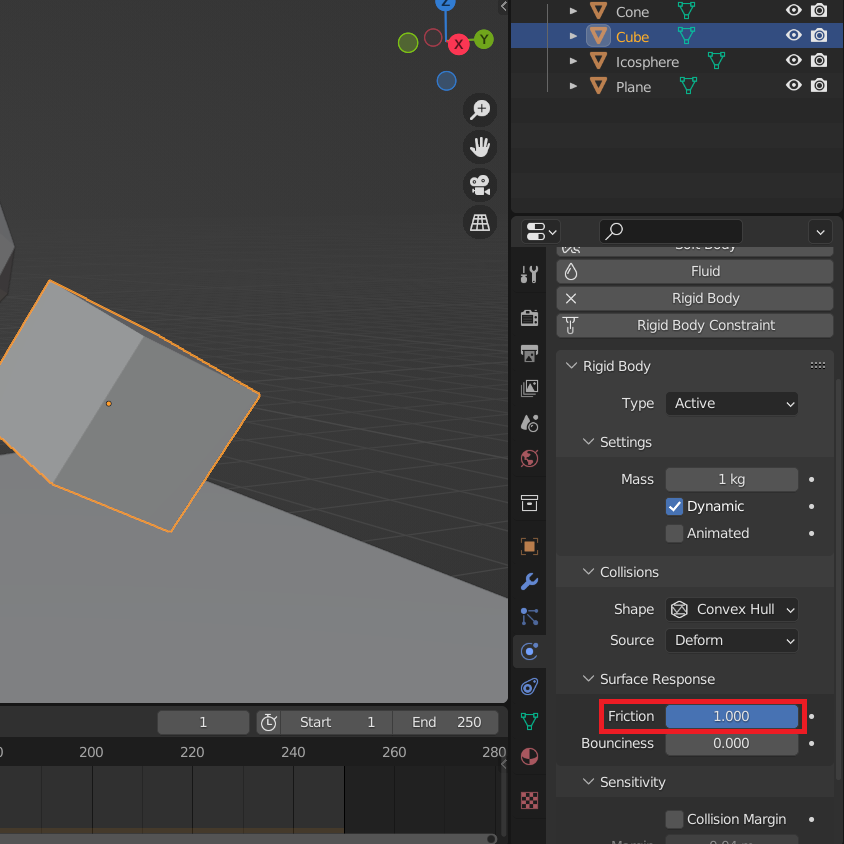The height and width of the screenshot is (844, 844).
Task: Hide the Cone object in viewport
Action: (x=794, y=11)
